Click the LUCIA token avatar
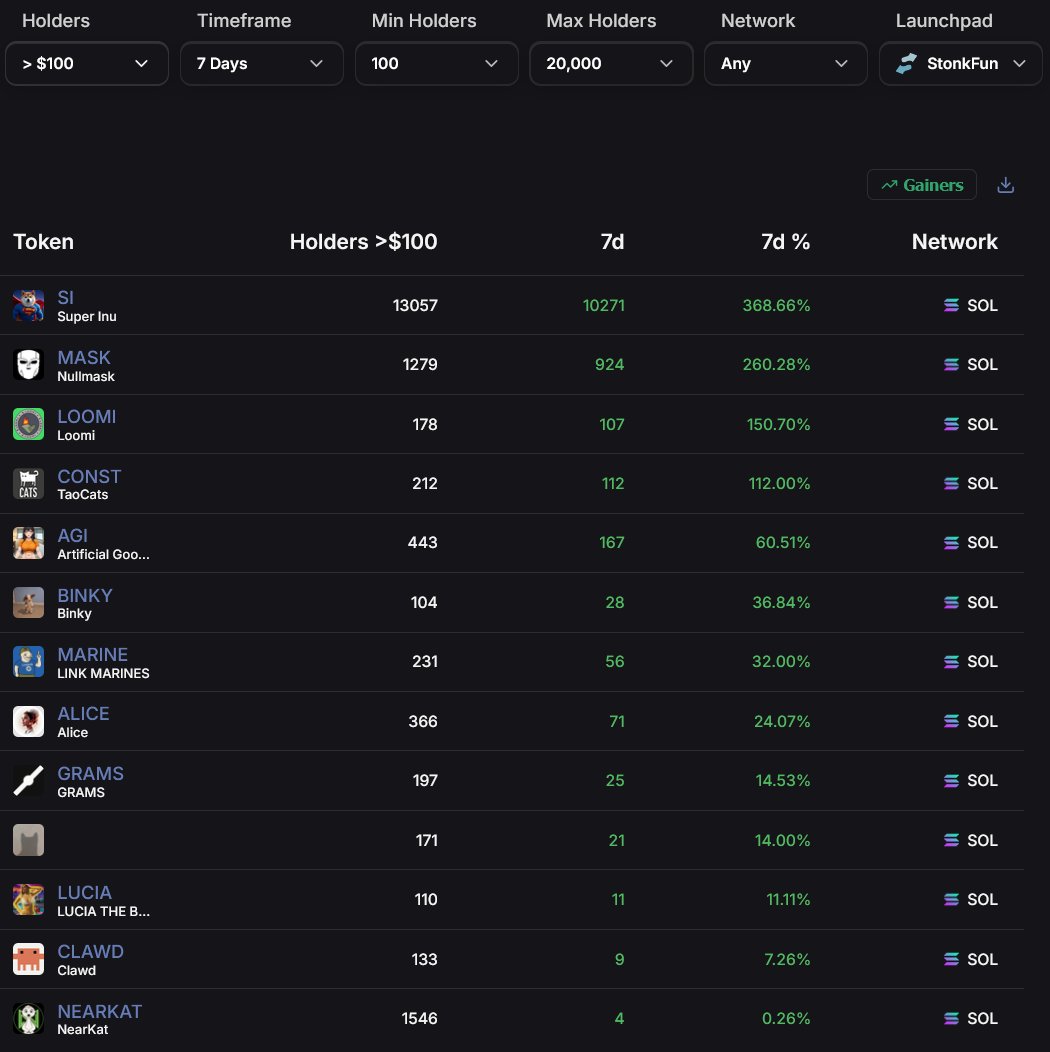Viewport: 1050px width, 1052px height. 28,900
